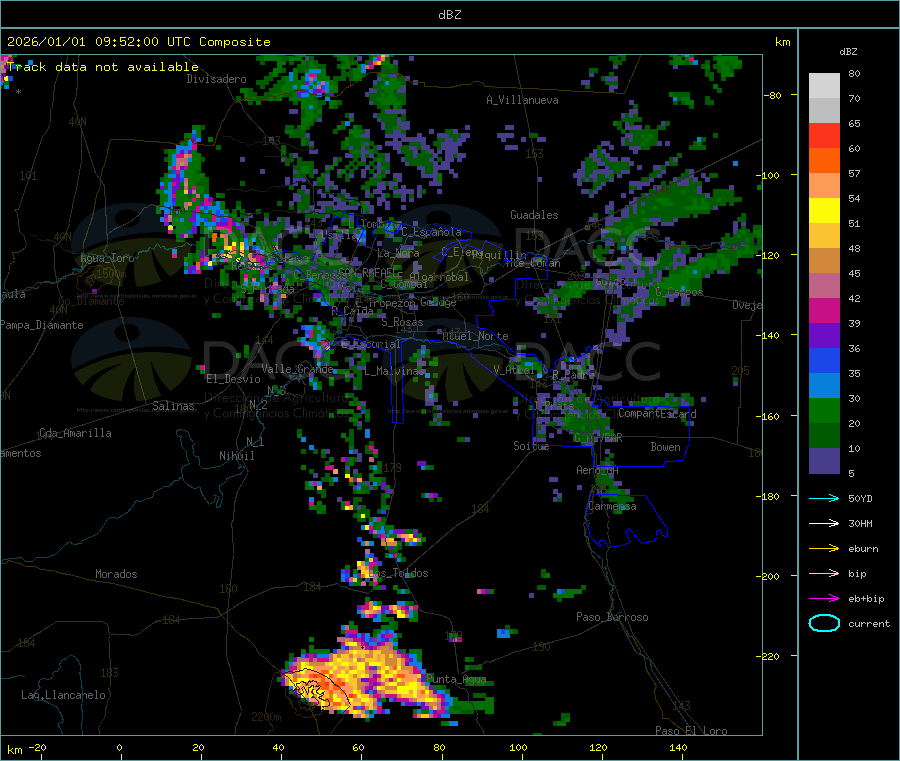This screenshot has height=761, width=900.
Task: Click the 'dBZ' heading above color scale
Action: 848,52
